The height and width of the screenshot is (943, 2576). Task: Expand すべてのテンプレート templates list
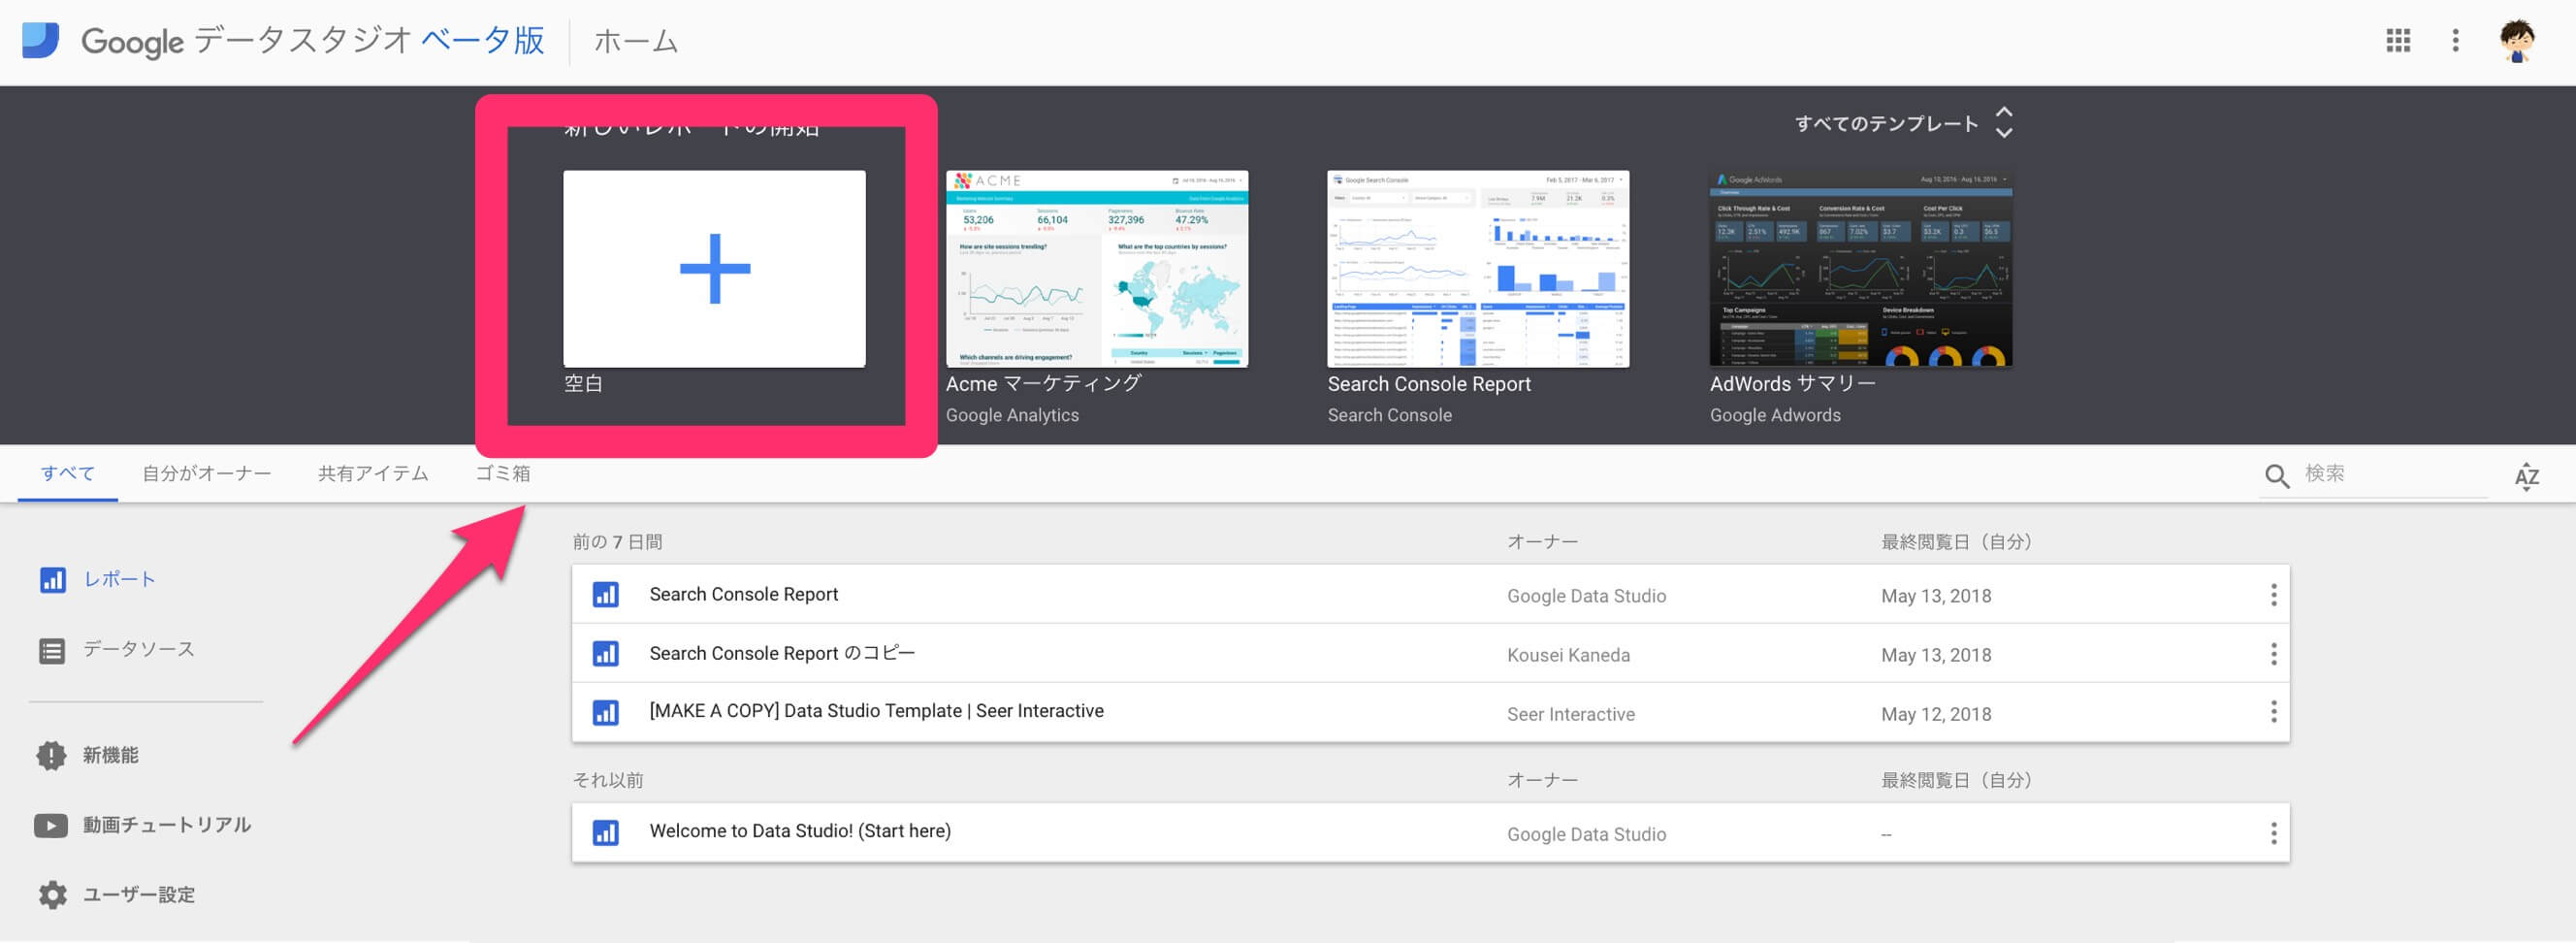(1904, 123)
